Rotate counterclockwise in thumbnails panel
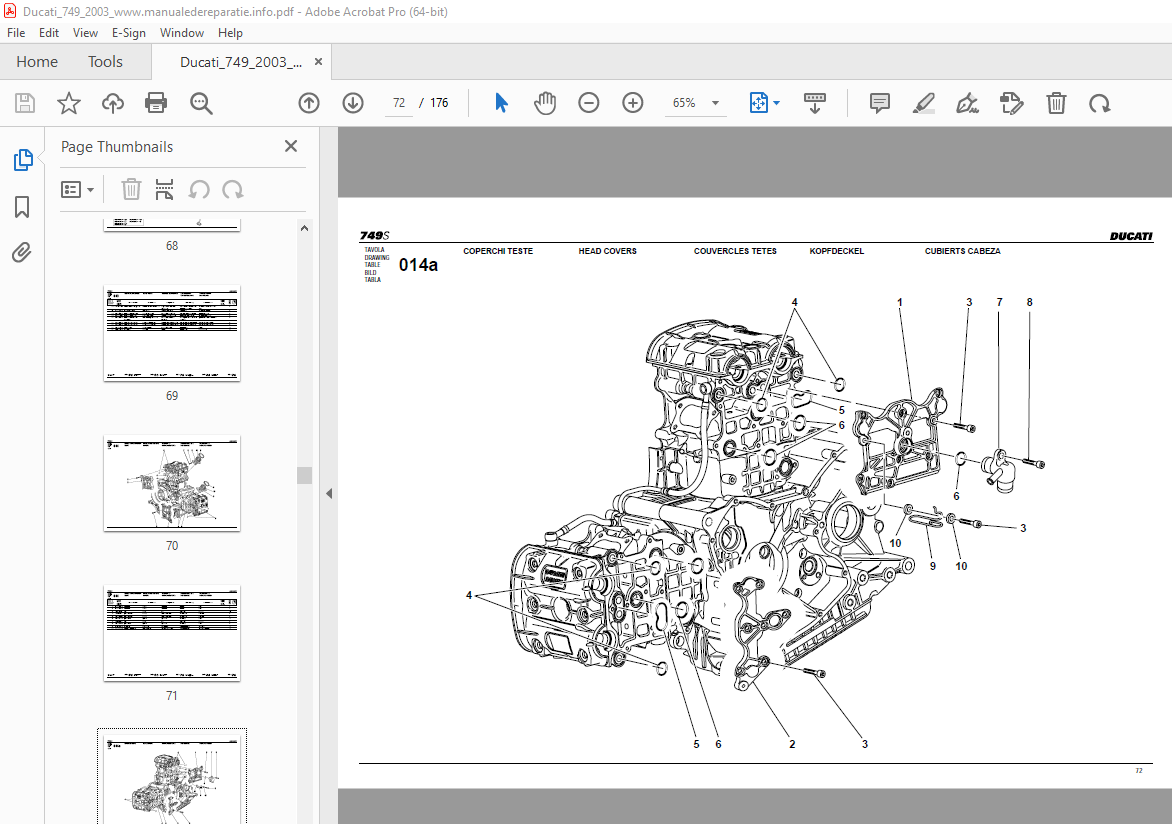The width and height of the screenshot is (1172, 824). point(199,190)
